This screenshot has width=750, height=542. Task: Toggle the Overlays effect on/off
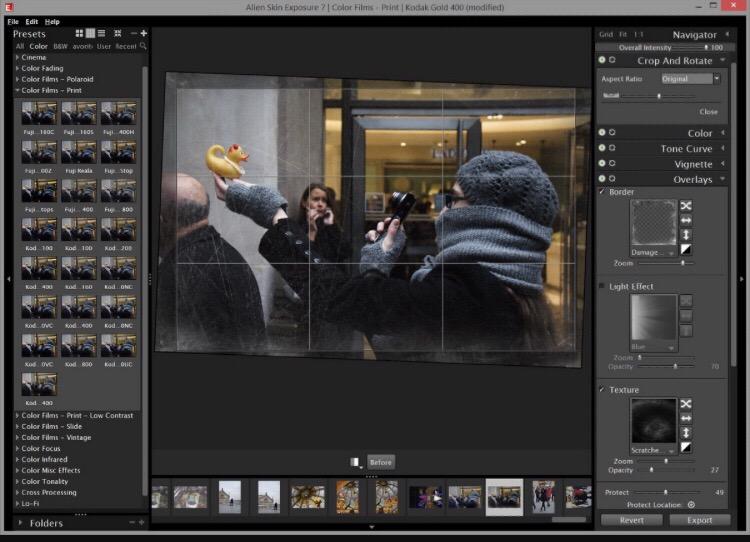[x=602, y=178]
